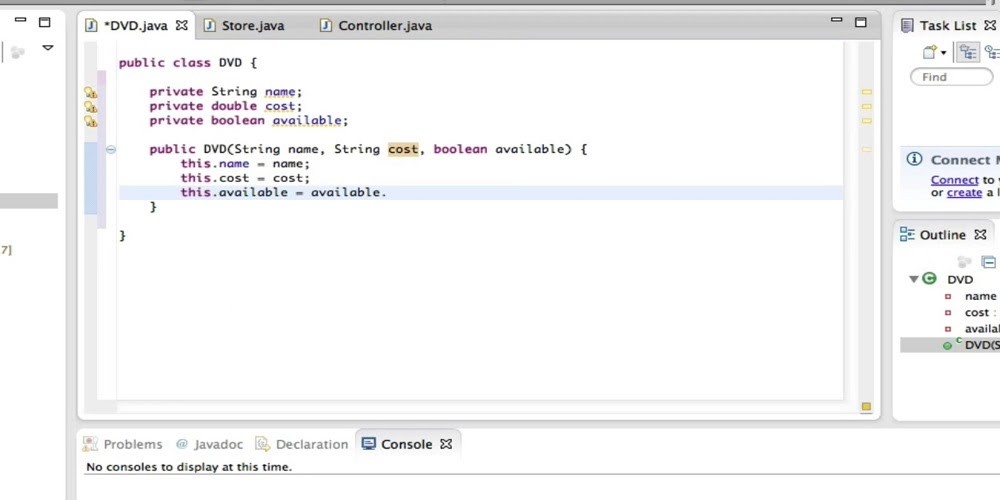Image resolution: width=1000 pixels, height=500 pixels.
Task: Click the Connect link in Task List
Action: pyautogui.click(x=954, y=180)
